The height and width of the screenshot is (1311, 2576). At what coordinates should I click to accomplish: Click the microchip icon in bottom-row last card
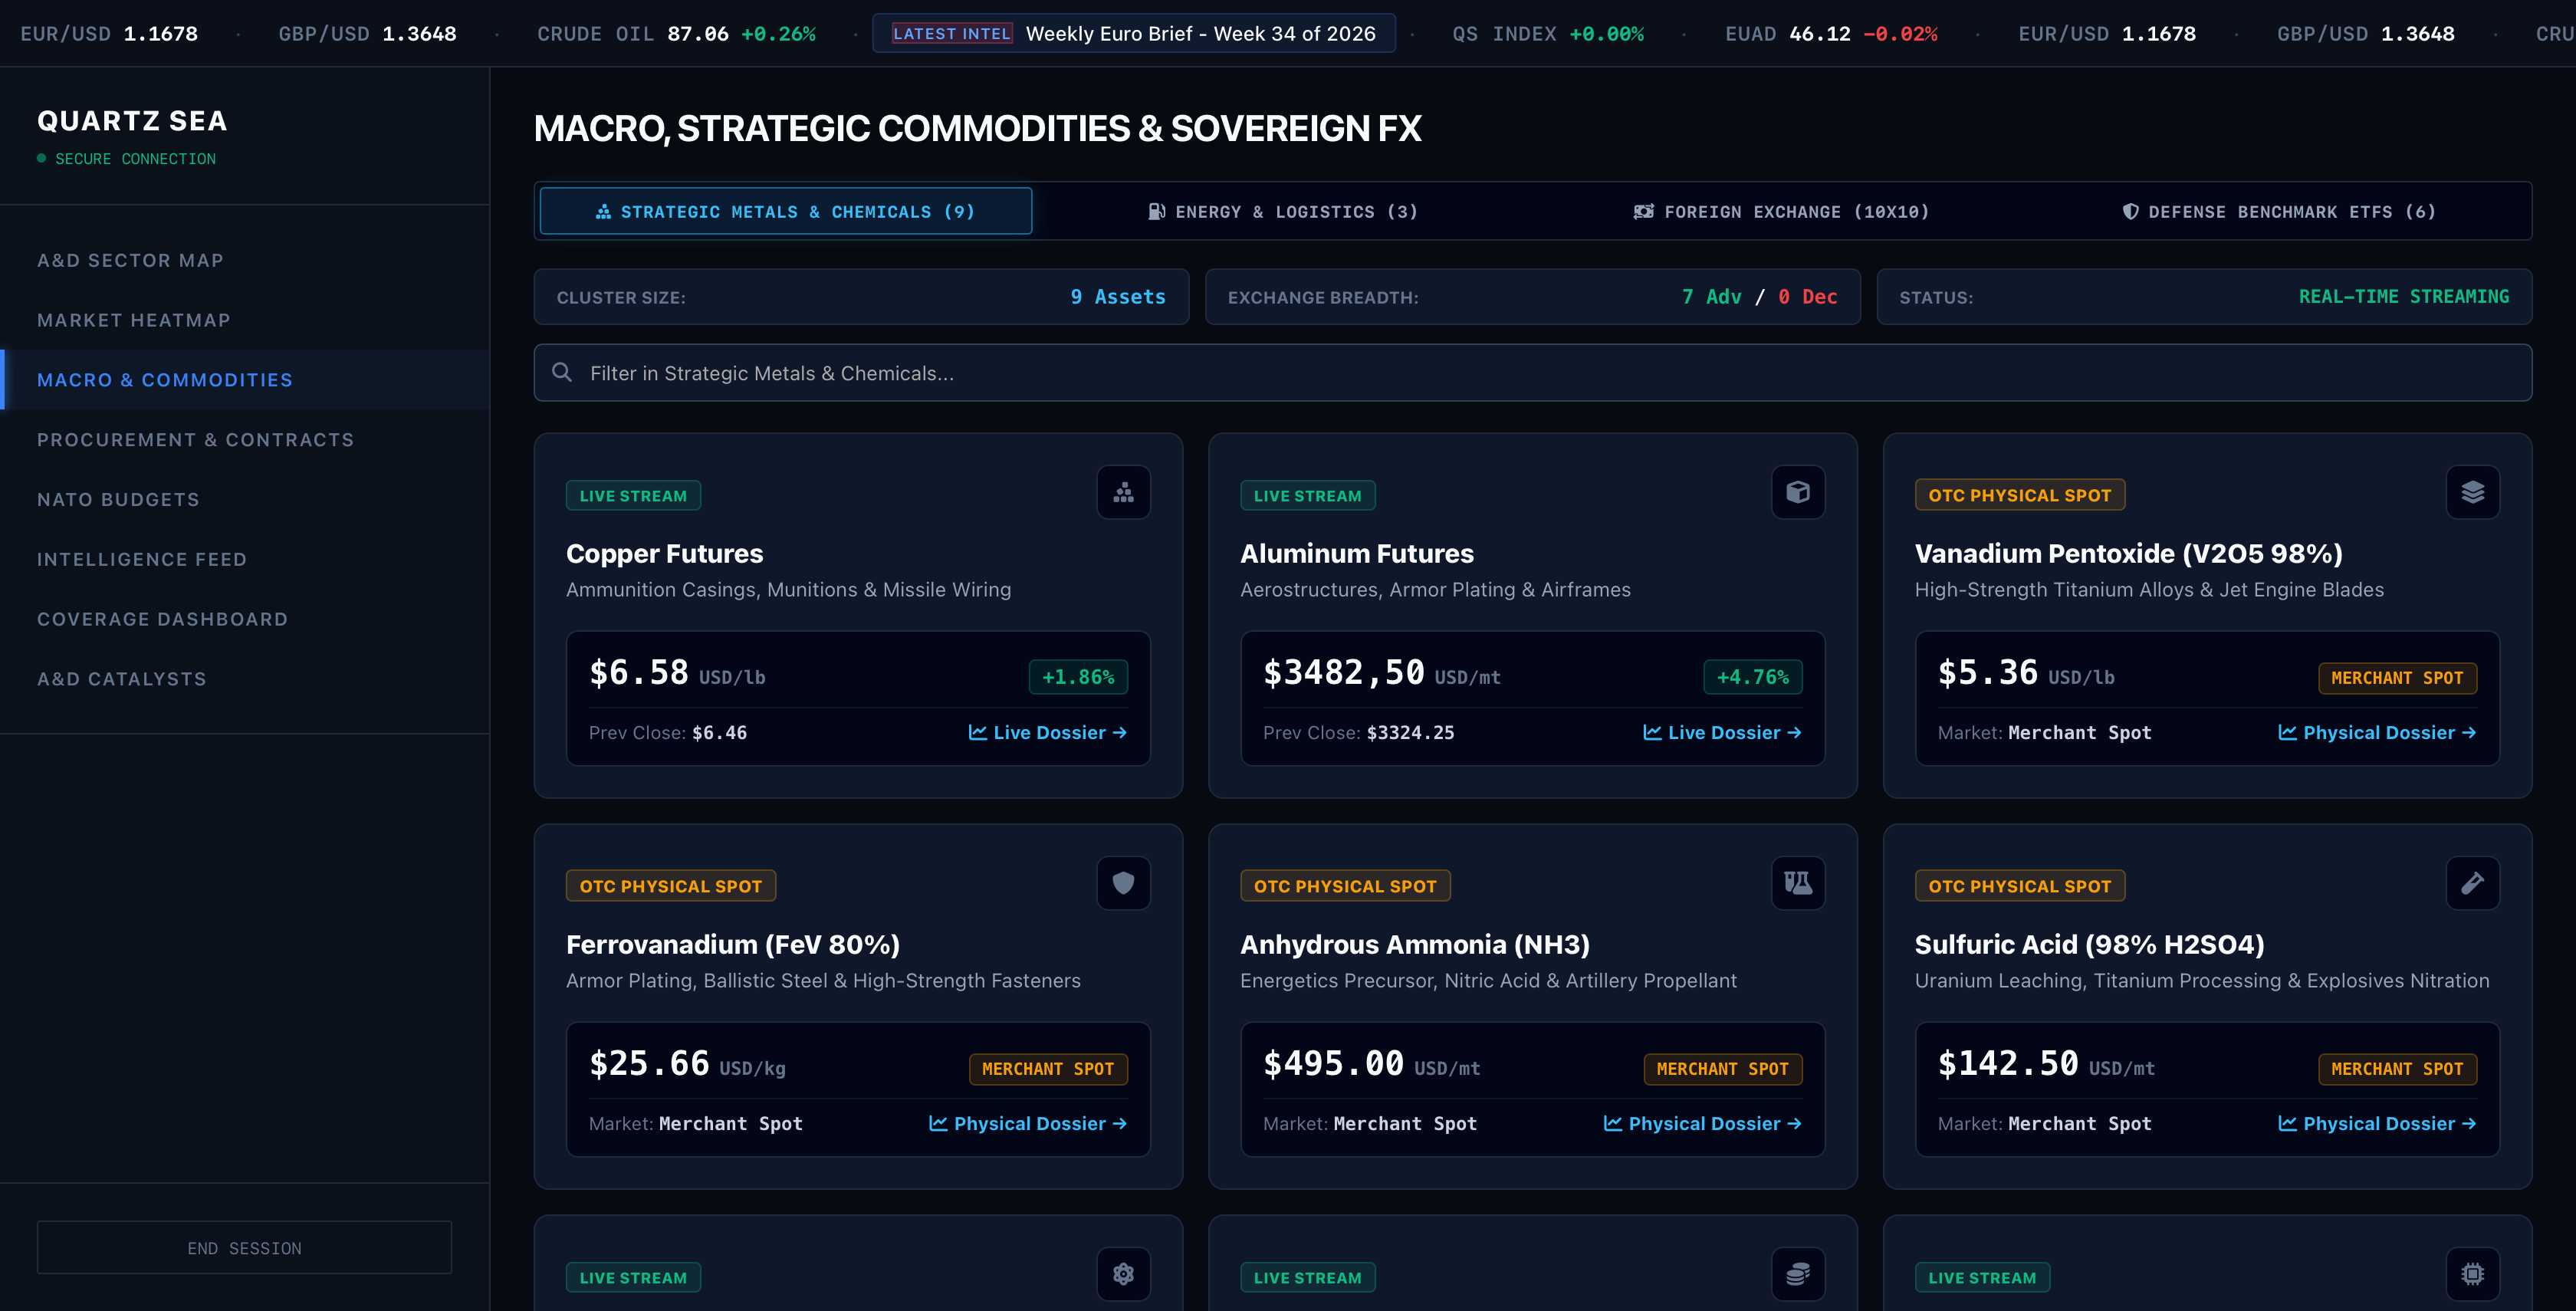(2472, 1274)
